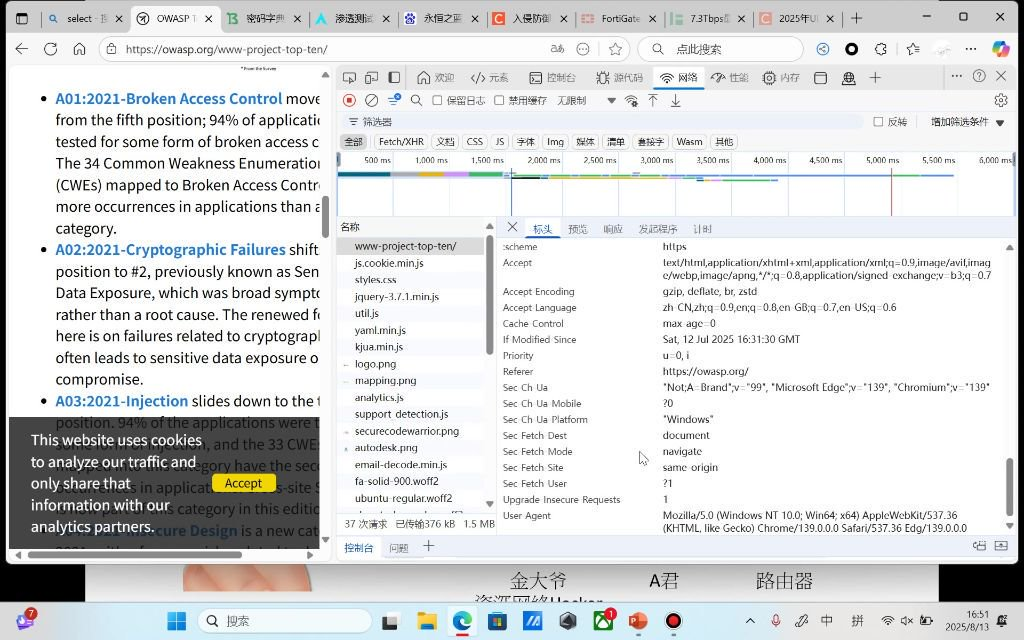Switch to Preview (预览) request detail tab
The image size is (1024, 640).
coord(577,229)
